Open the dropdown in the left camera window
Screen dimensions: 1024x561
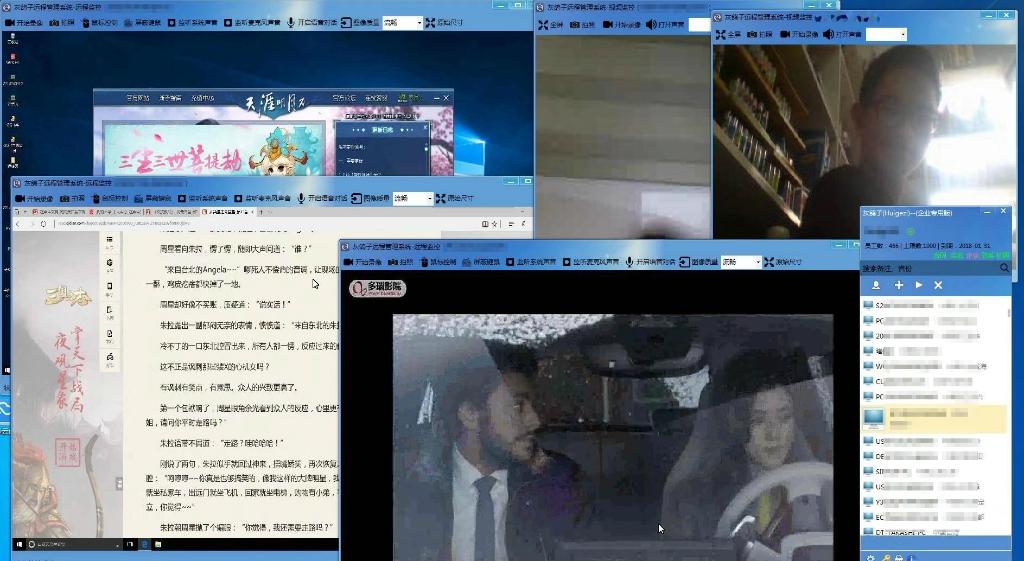coord(699,25)
